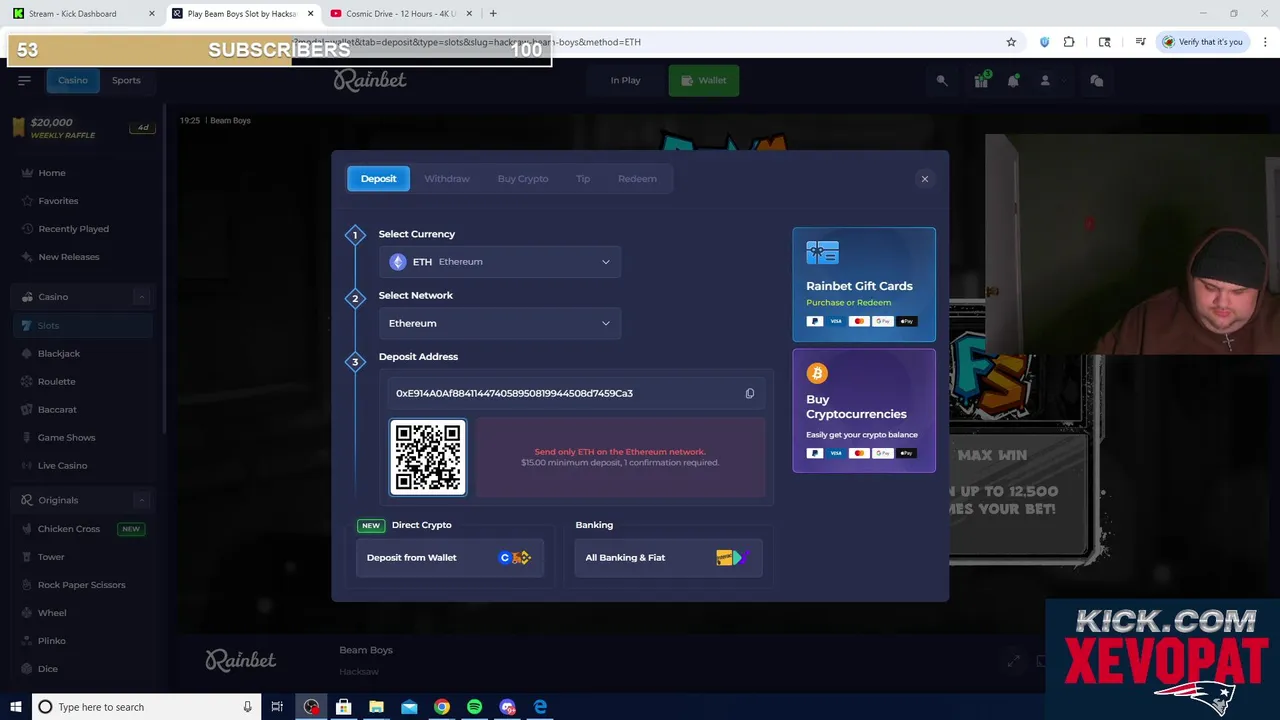Collapse the Originals sidebar section
Image resolution: width=1280 pixels, height=720 pixels.
click(x=141, y=500)
